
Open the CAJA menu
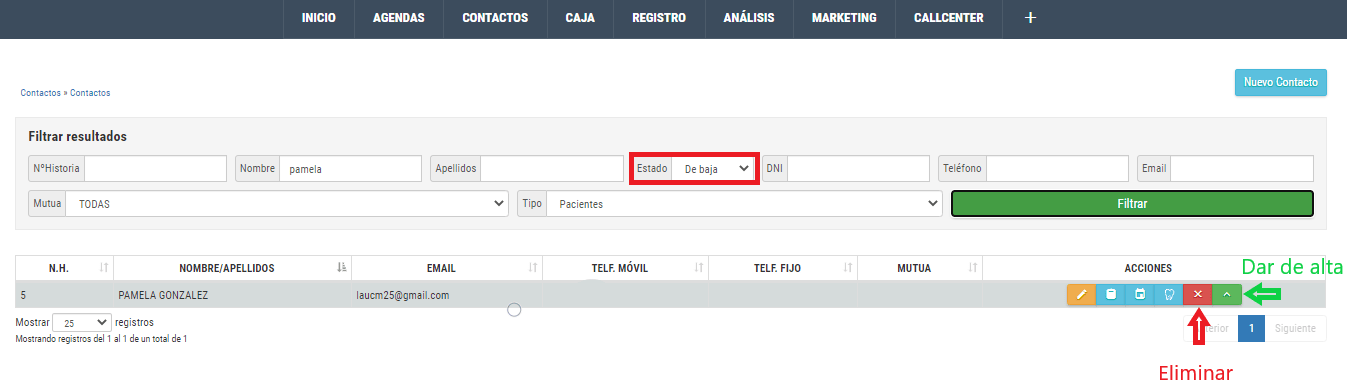(580, 18)
